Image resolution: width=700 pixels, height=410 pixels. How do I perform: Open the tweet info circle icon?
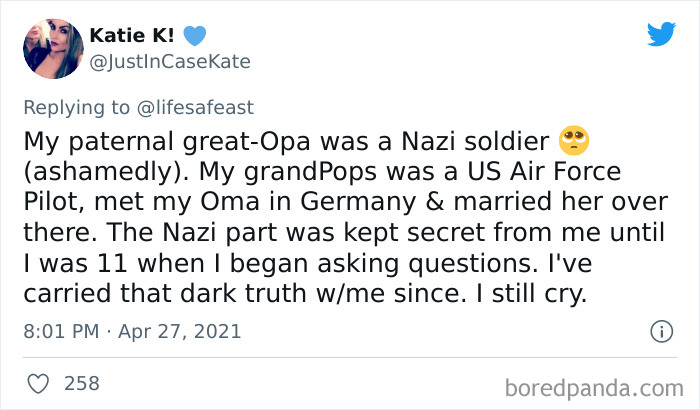pyautogui.click(x=660, y=330)
